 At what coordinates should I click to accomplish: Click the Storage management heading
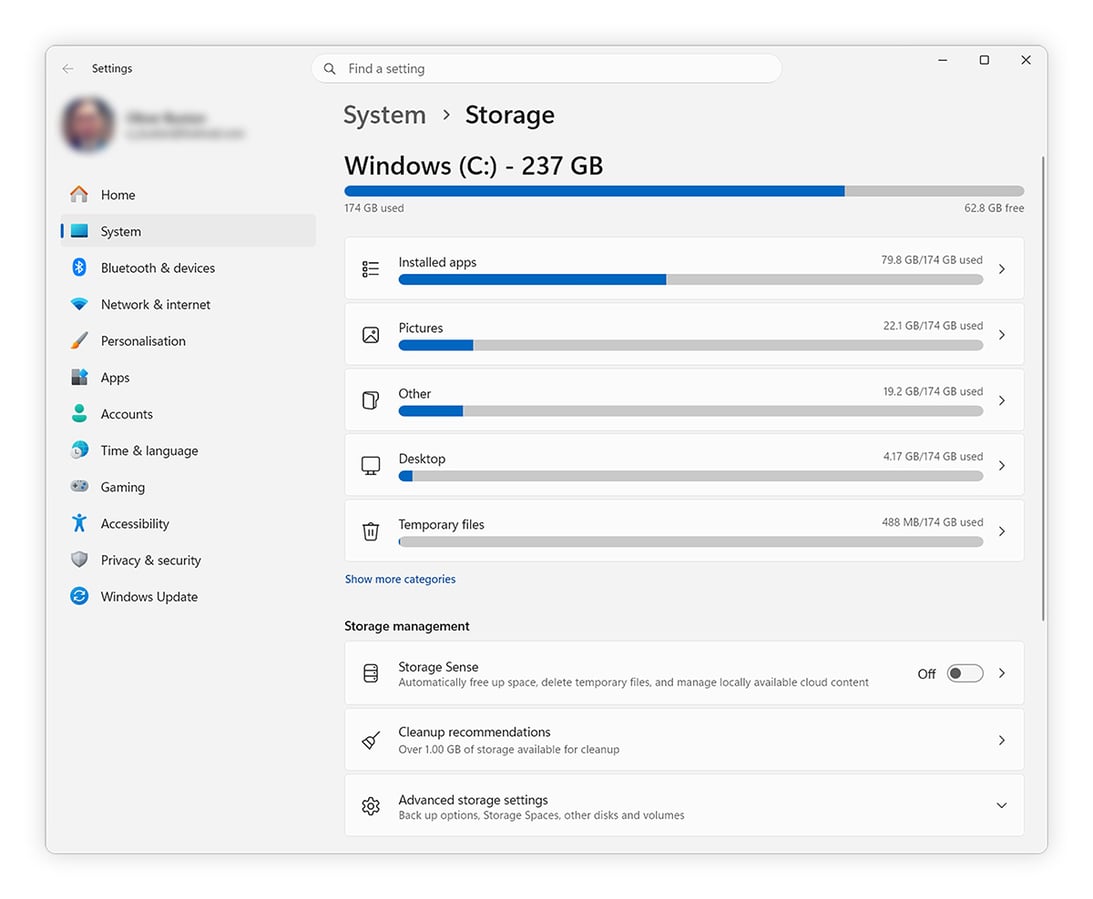point(406,626)
